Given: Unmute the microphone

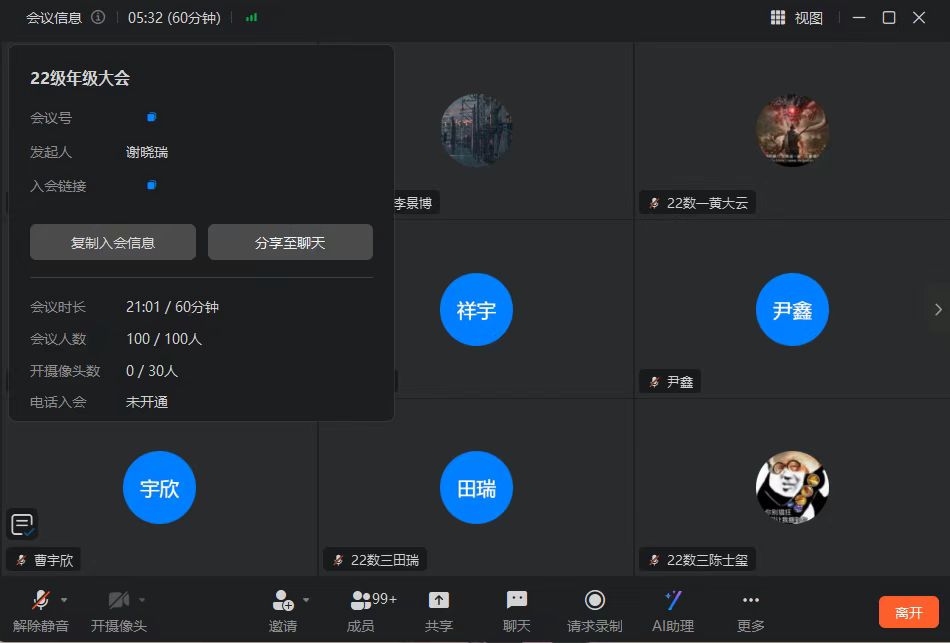Looking at the screenshot, I should coord(40,609).
